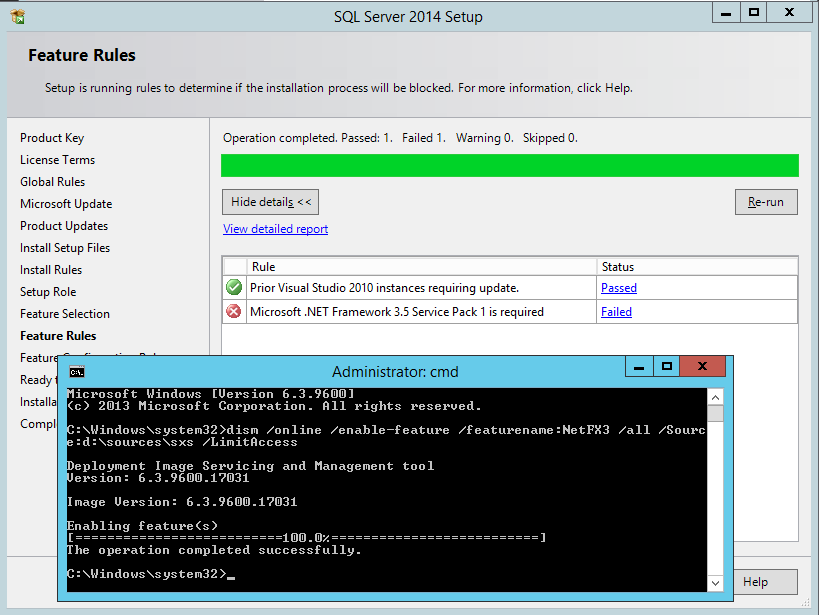
Task: Minimize the Administrator cmd window
Action: (x=641, y=367)
